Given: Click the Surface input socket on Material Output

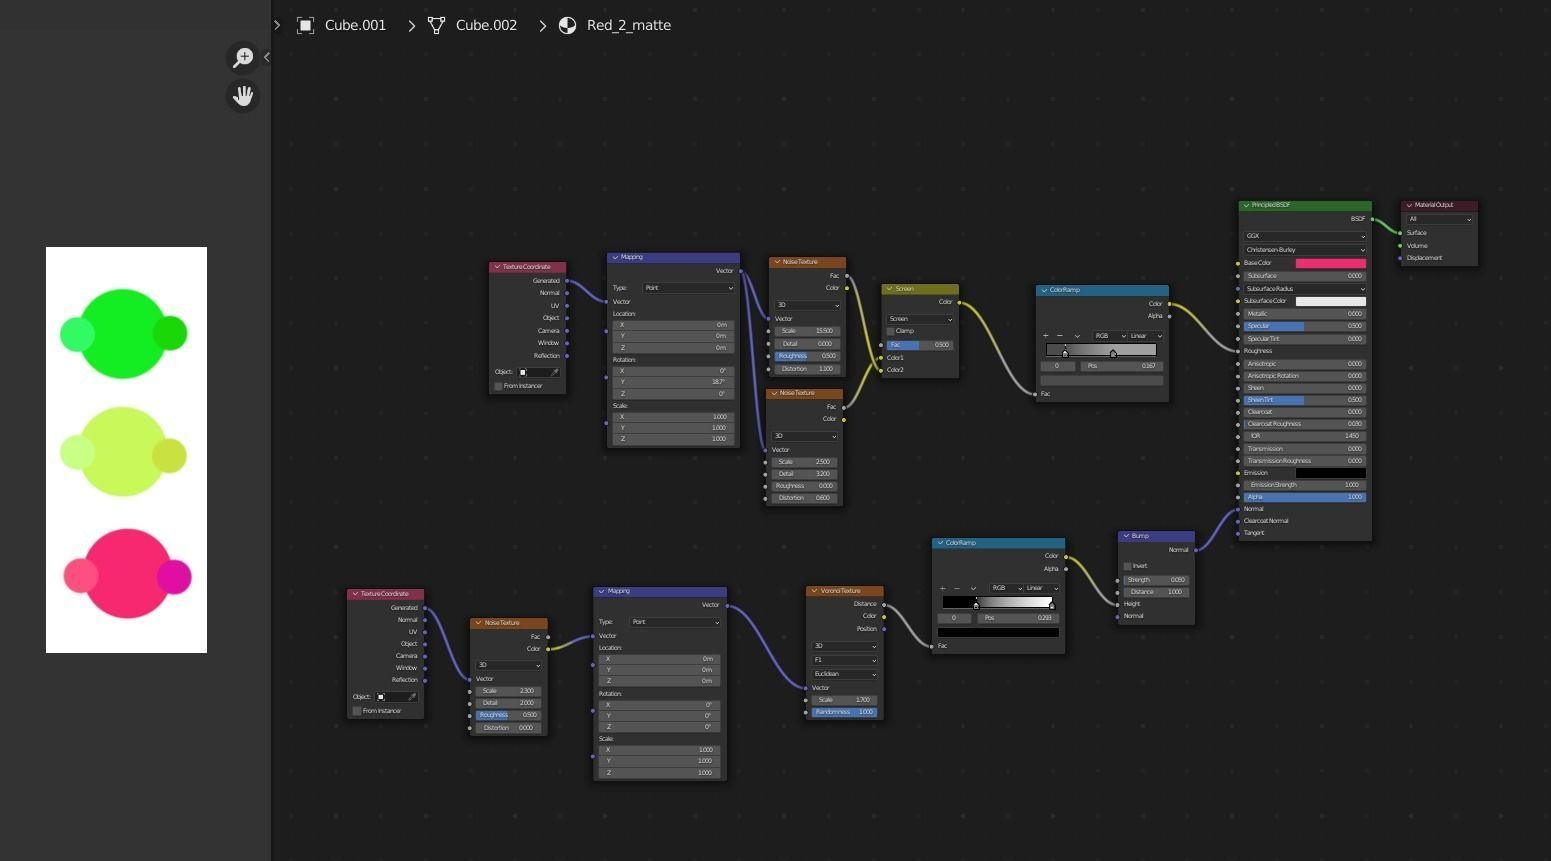Looking at the screenshot, I should click(x=1400, y=233).
